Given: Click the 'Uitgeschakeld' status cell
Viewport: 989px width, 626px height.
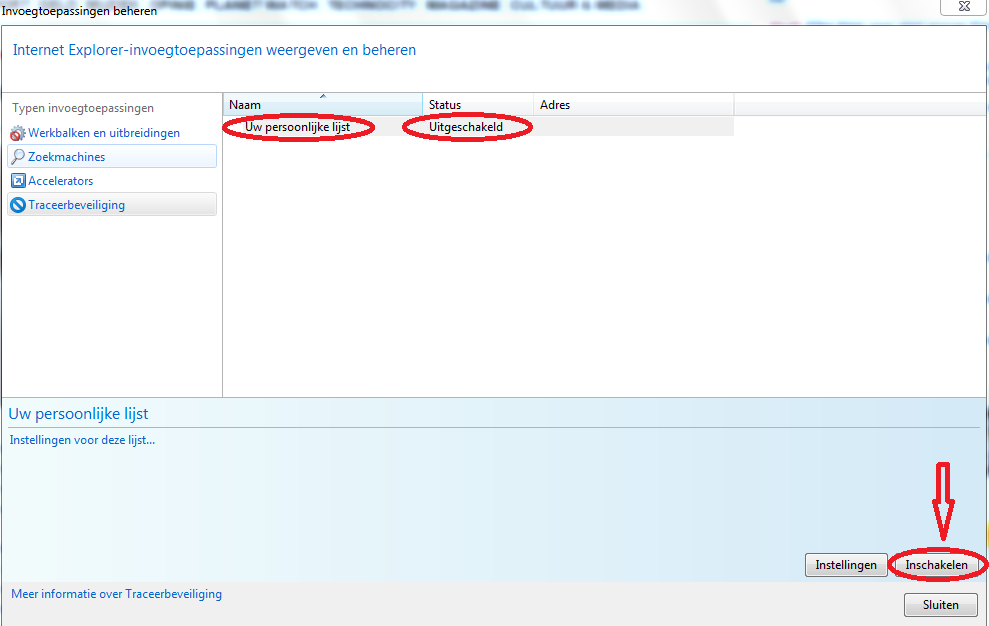Looking at the screenshot, I should (466, 127).
